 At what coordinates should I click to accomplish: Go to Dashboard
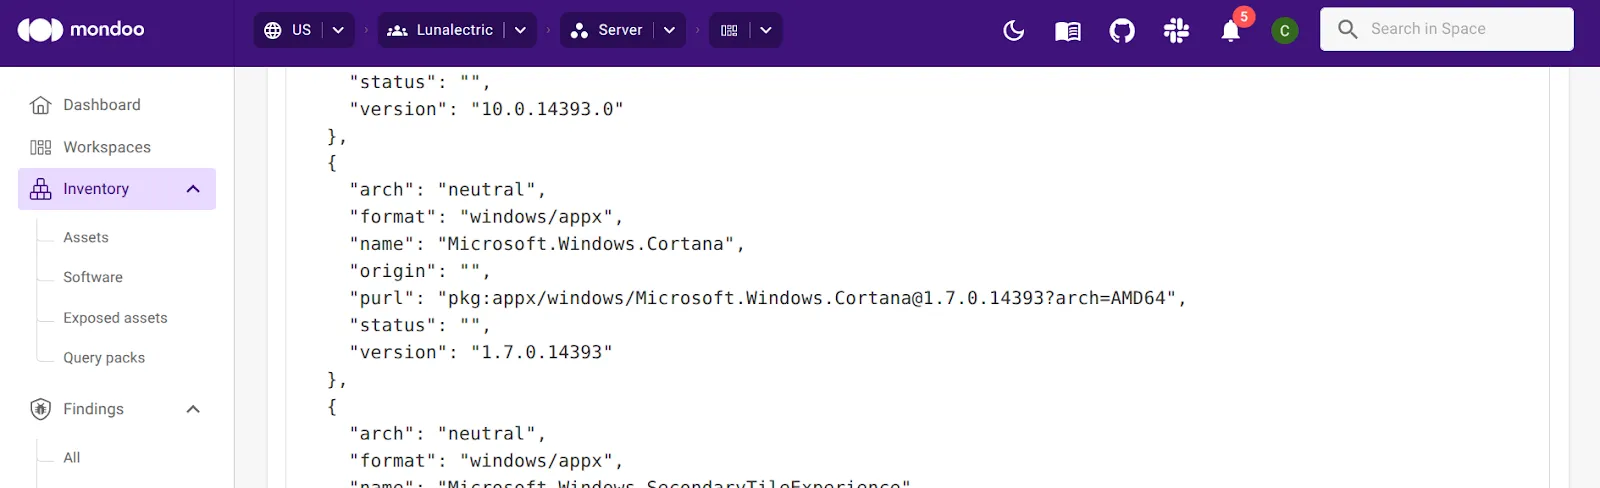102,105
